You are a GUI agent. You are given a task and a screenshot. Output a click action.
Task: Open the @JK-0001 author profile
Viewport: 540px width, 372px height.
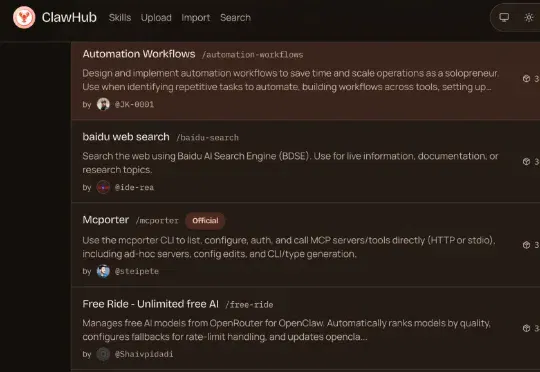point(134,104)
